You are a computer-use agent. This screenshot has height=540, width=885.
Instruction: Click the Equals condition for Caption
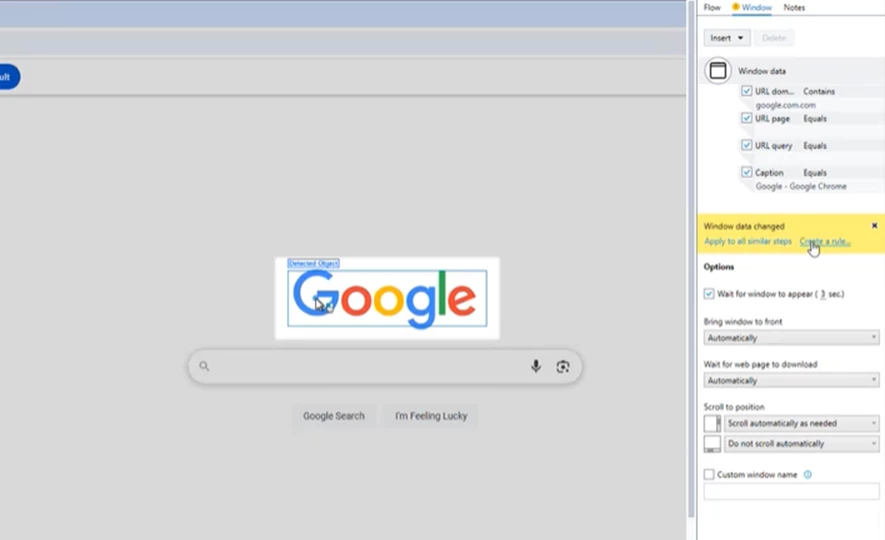(x=815, y=173)
